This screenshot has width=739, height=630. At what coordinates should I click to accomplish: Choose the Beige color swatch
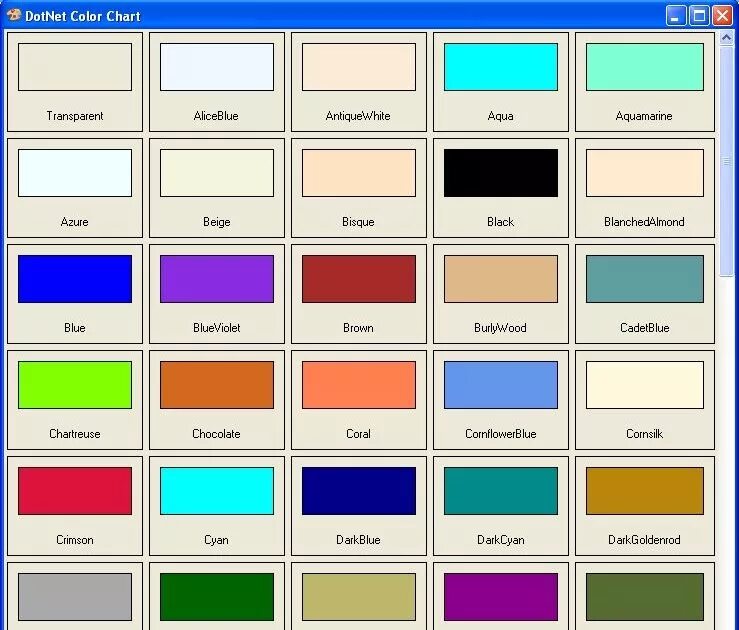217,173
